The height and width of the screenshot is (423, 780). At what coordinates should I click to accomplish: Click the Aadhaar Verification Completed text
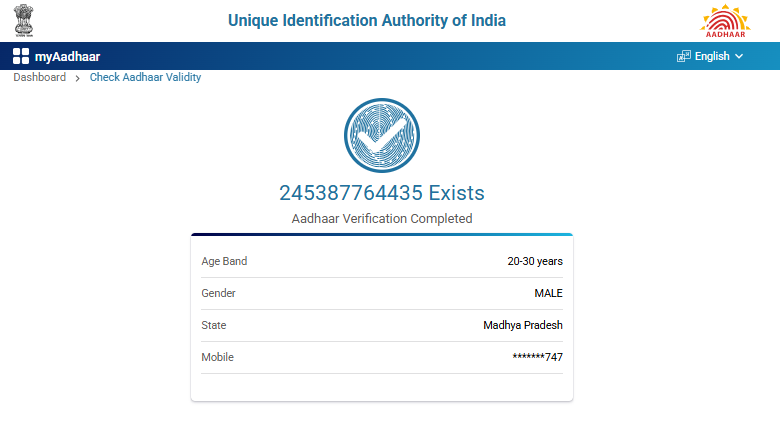point(382,218)
